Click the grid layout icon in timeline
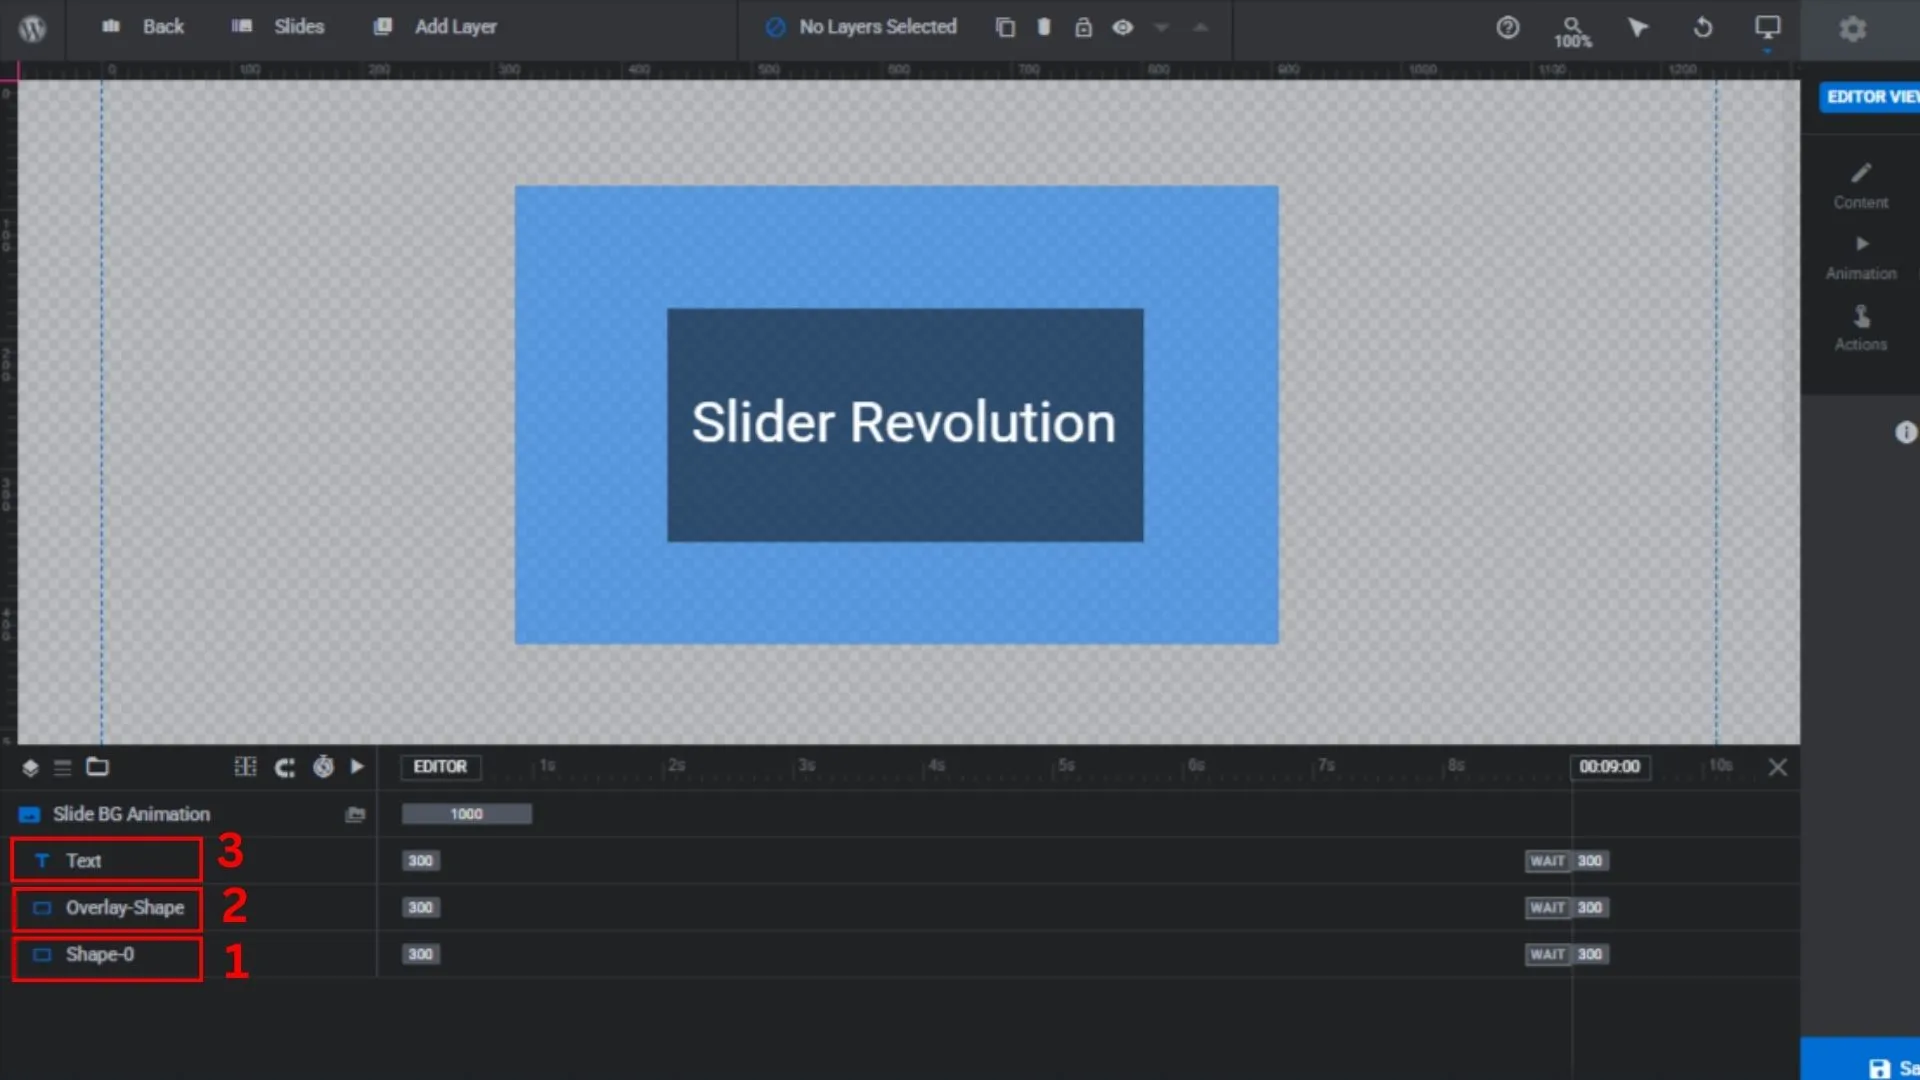 pos(245,766)
